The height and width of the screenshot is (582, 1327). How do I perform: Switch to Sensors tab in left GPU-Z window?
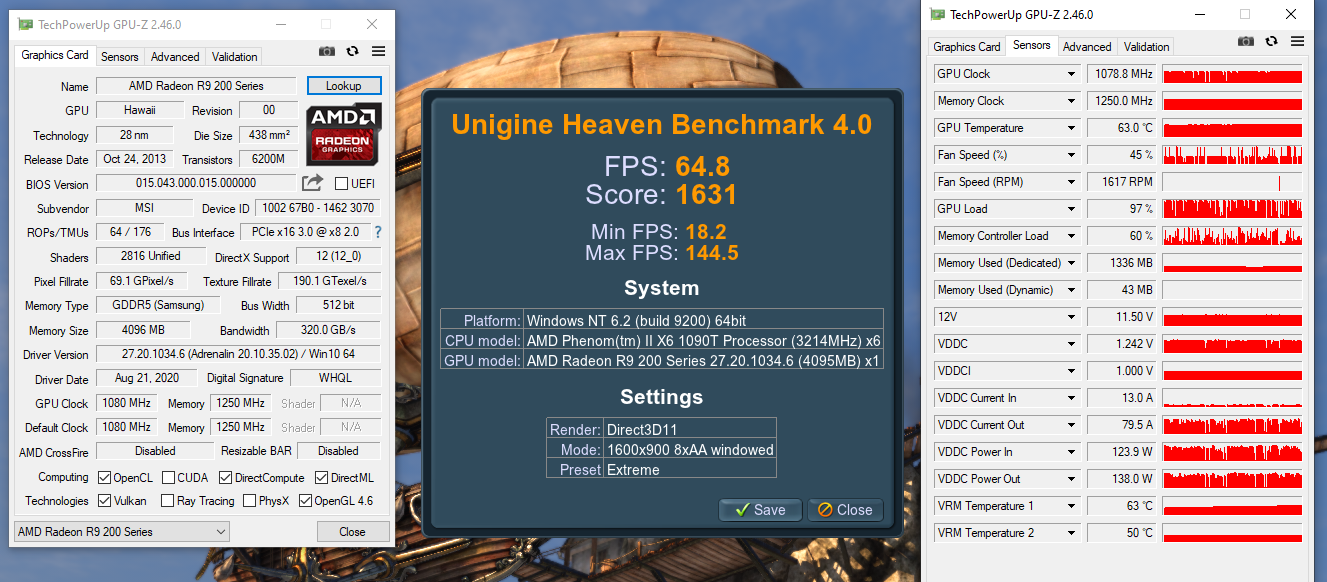pyautogui.click(x=120, y=57)
